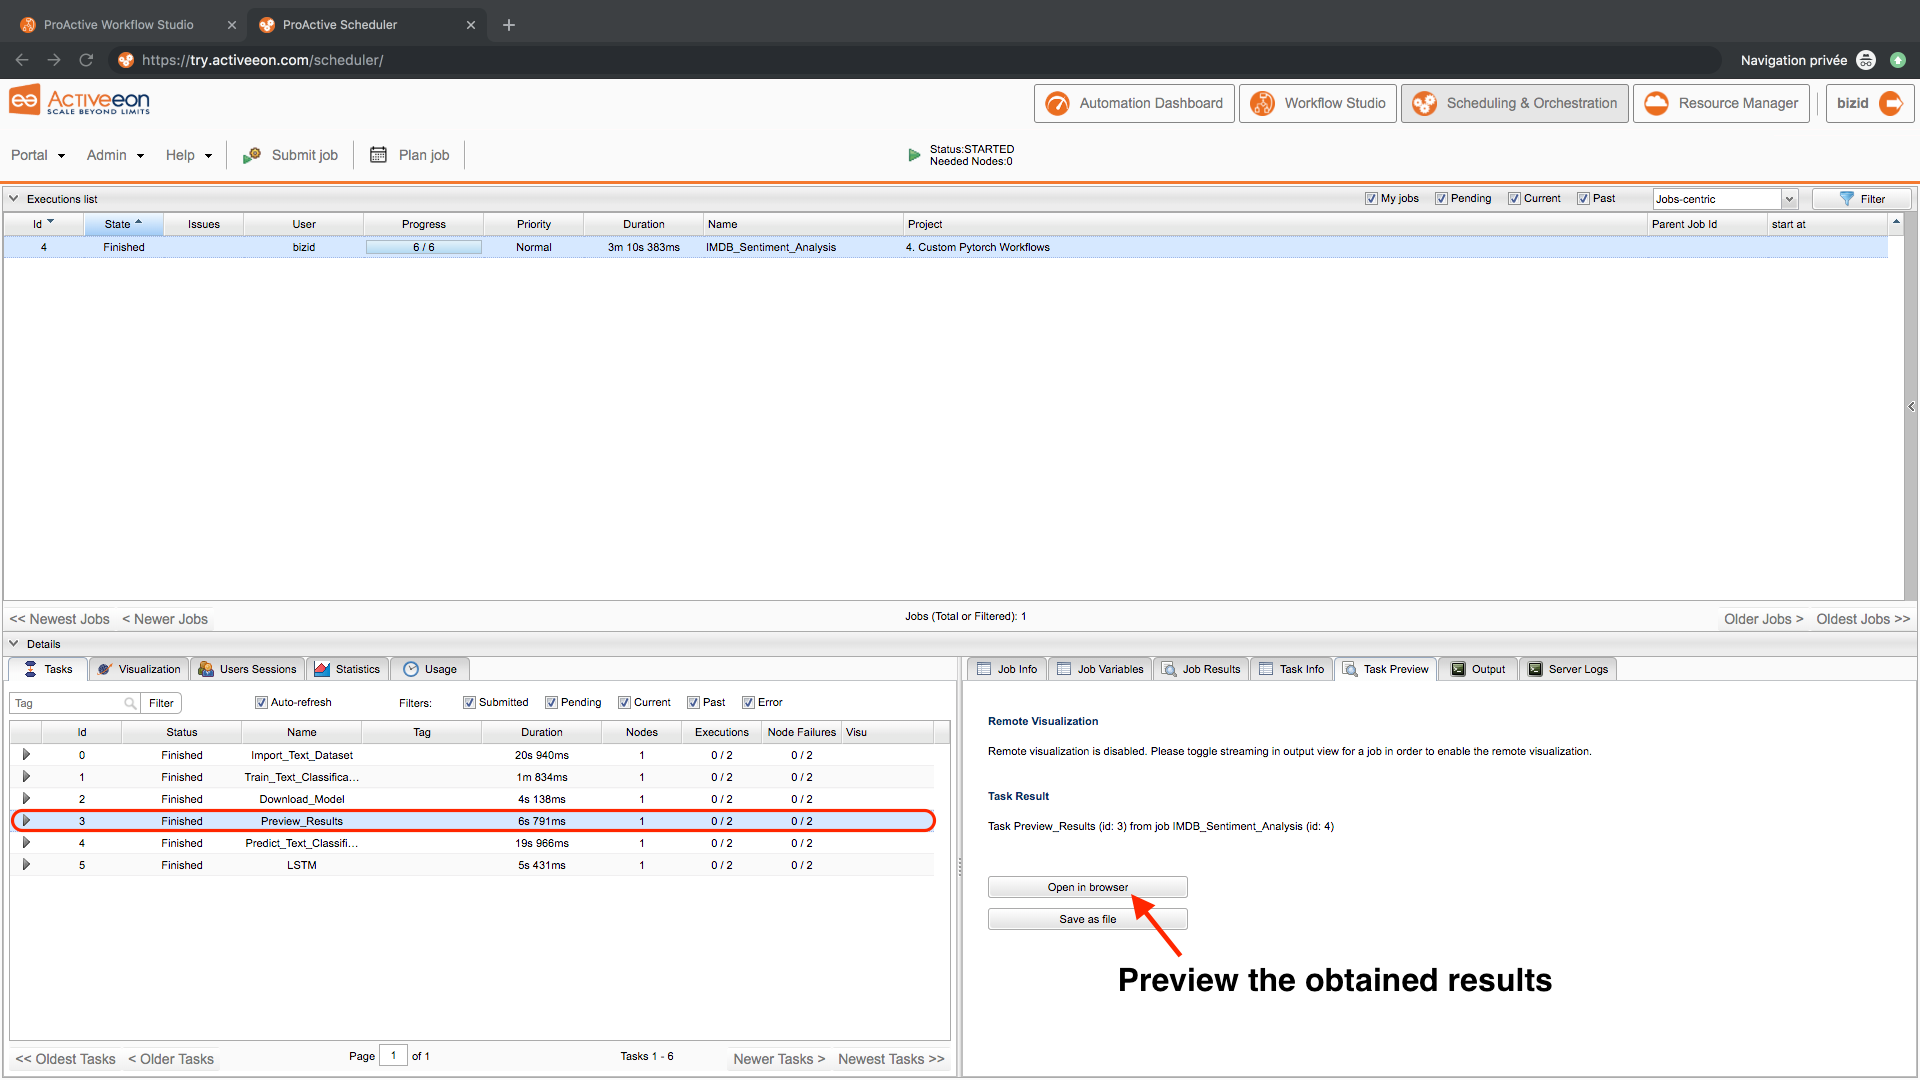Switch to the ProActive Workflow Studio browser tab
This screenshot has height=1080, width=1920.
coord(119,25)
